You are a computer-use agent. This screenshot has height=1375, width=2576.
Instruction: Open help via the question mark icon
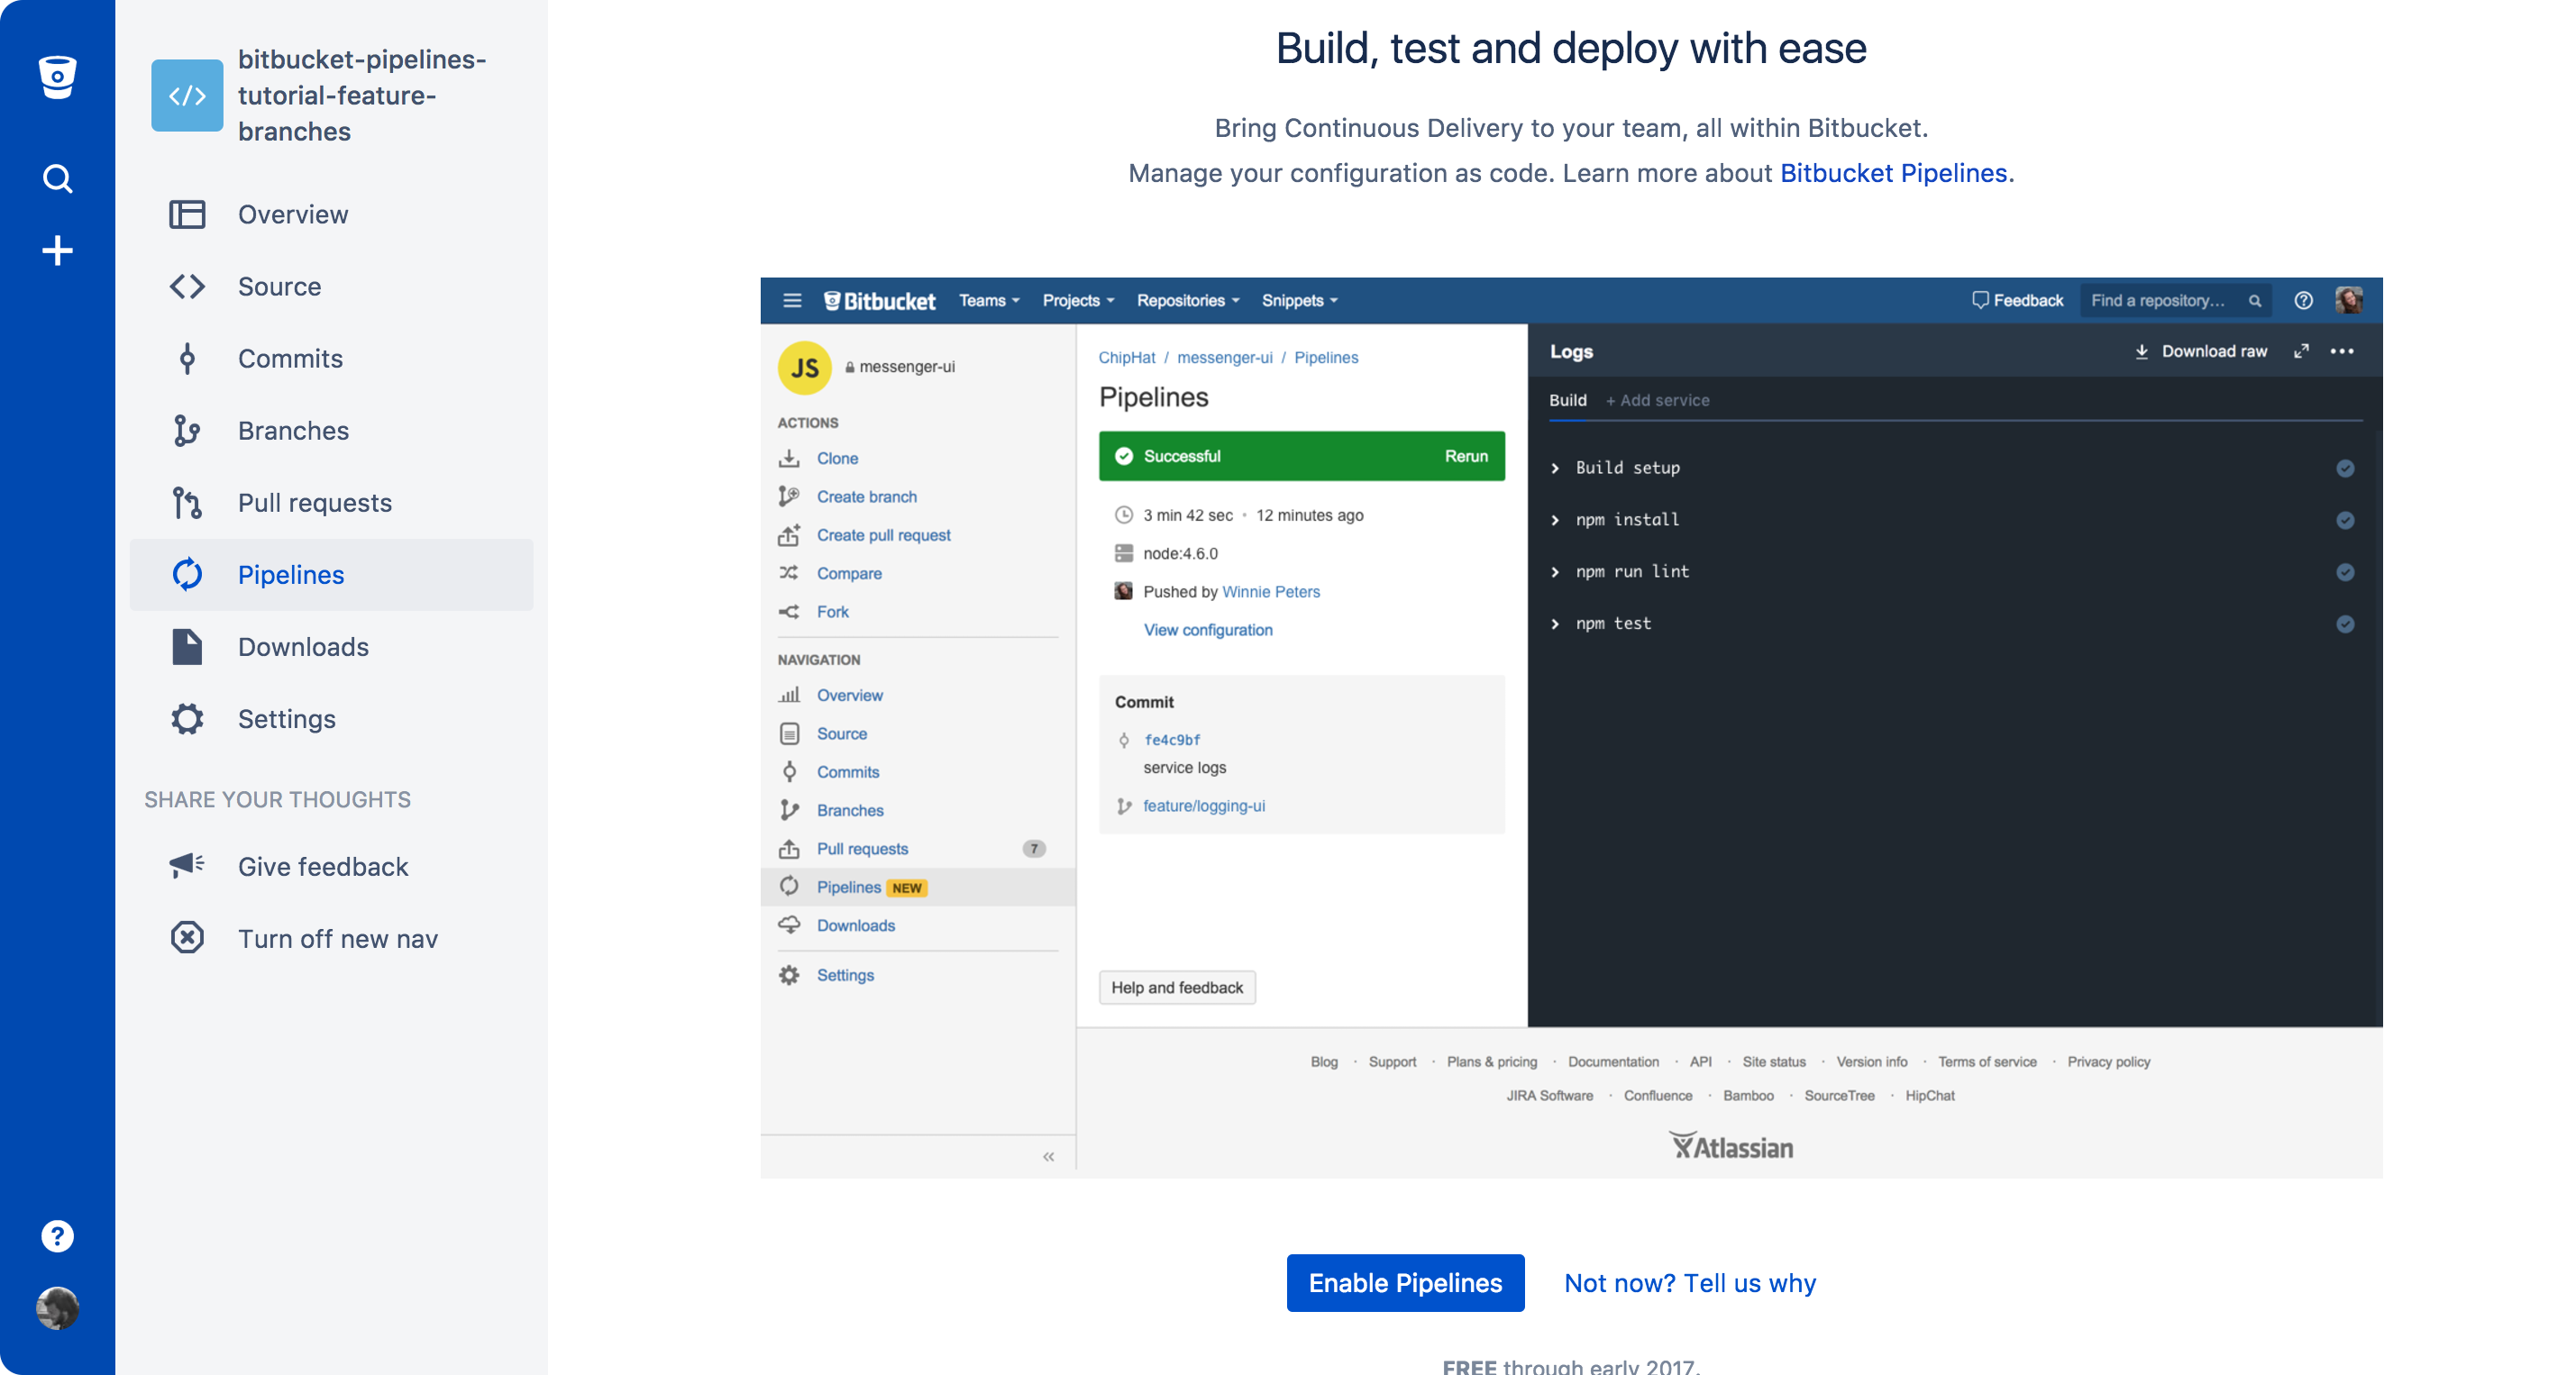[x=57, y=1235]
